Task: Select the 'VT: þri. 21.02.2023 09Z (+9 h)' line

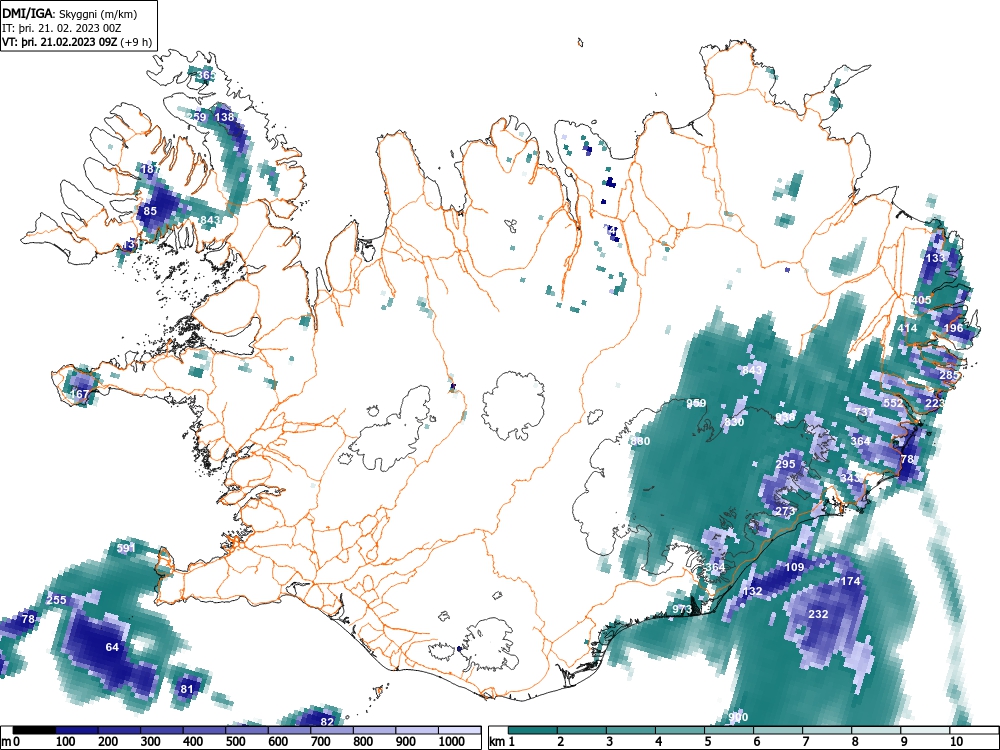Action: pyautogui.click(x=77, y=42)
